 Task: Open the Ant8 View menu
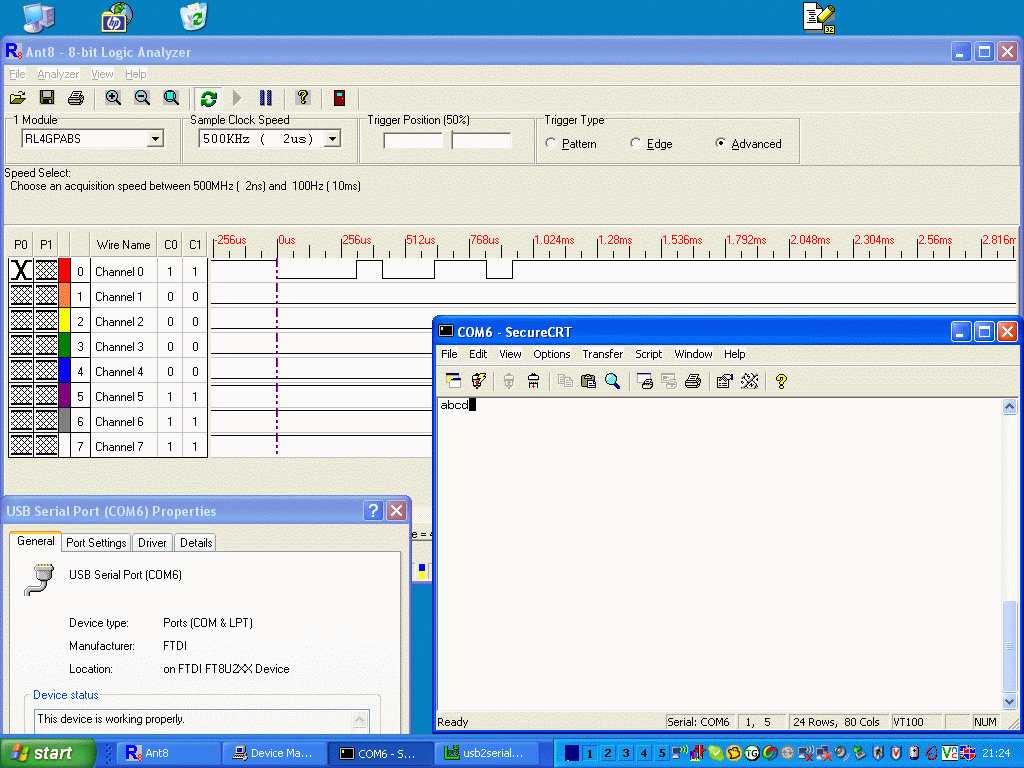tap(102, 74)
